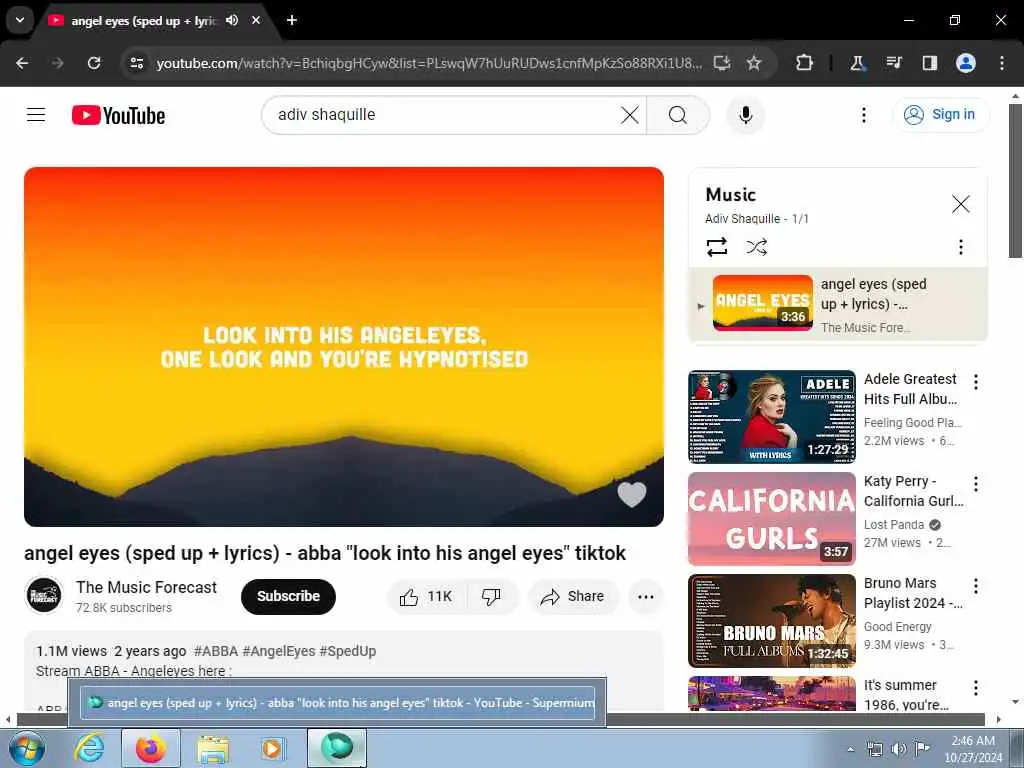Click Supermium taskbar button
The image size is (1024, 768).
337,748
